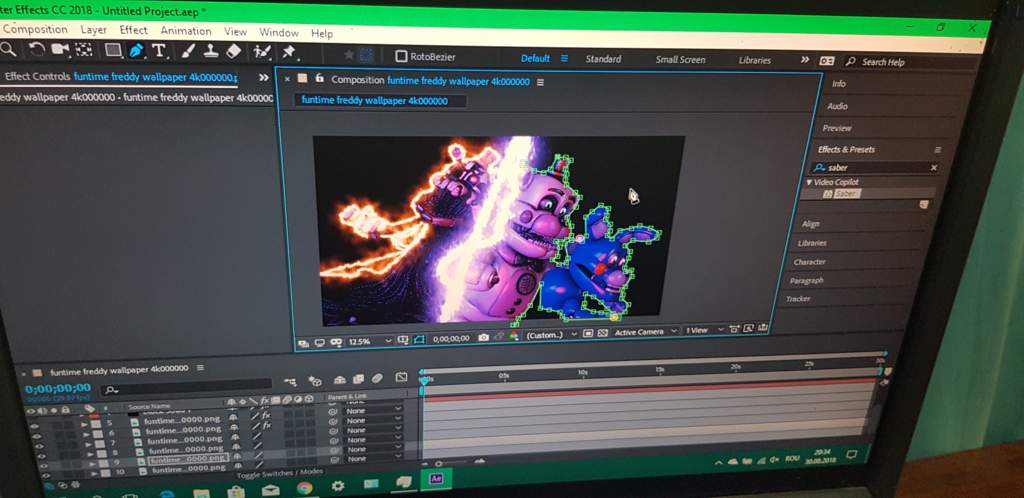This screenshot has height=498, width=1024.
Task: Pick the Clone Stamp tool
Action: (209, 51)
